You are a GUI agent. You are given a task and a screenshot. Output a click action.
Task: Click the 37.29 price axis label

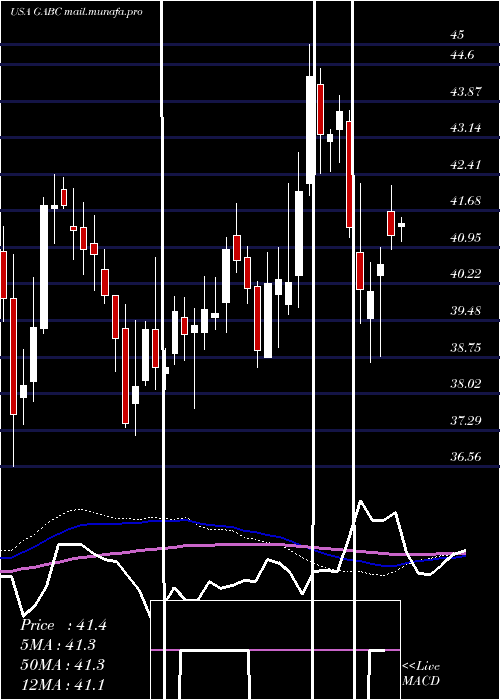tap(466, 420)
